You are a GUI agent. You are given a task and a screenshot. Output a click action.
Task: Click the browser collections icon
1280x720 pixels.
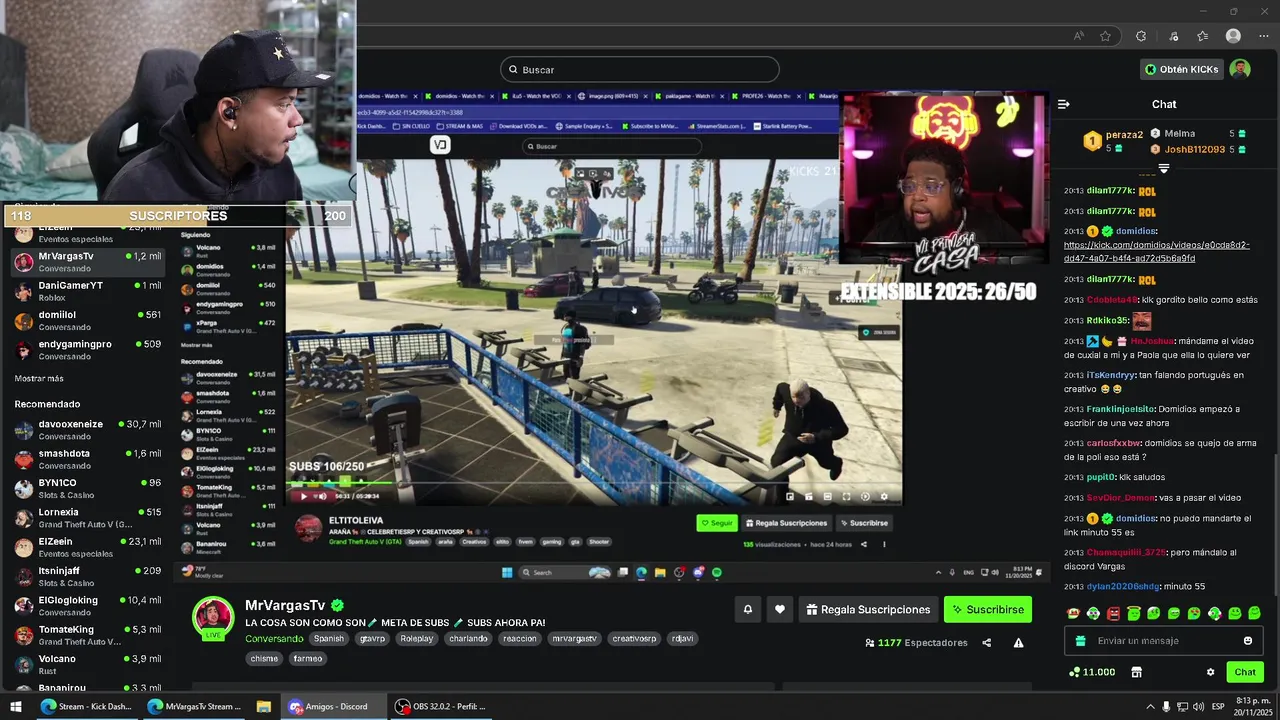[x=1202, y=36]
